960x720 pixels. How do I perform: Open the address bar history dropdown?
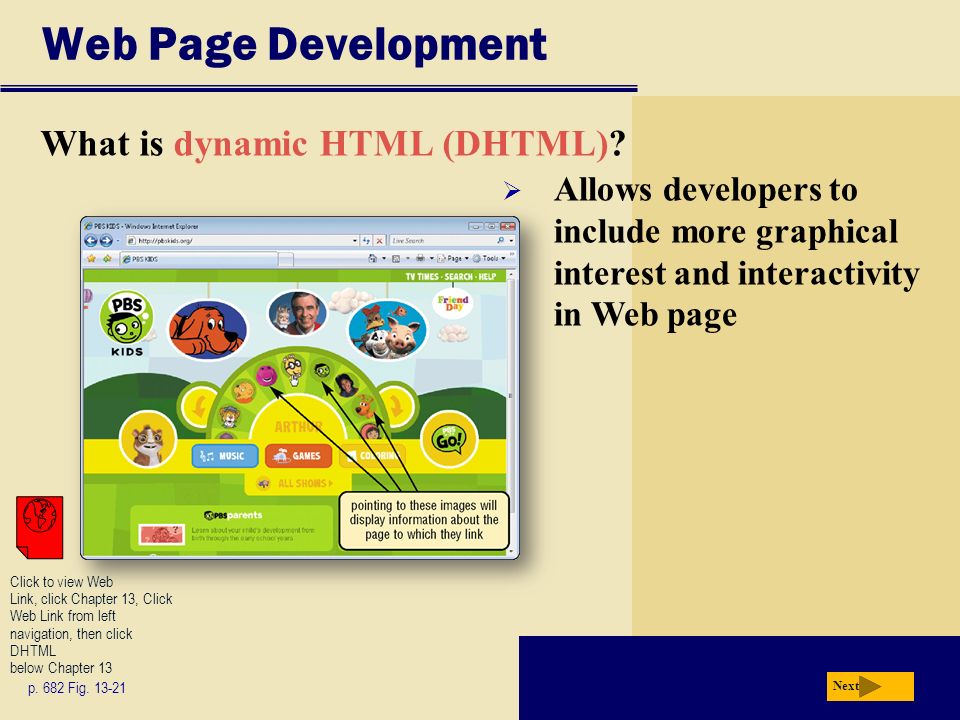pyautogui.click(x=355, y=241)
